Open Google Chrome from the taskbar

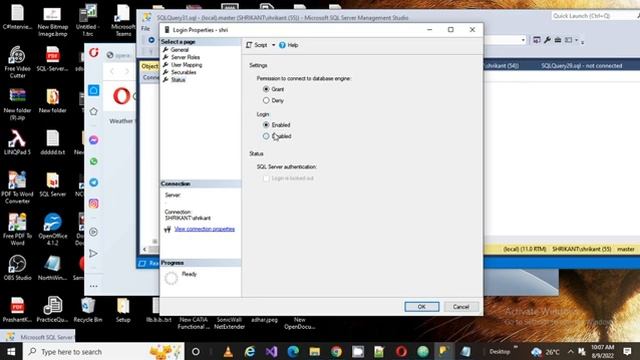point(336,352)
